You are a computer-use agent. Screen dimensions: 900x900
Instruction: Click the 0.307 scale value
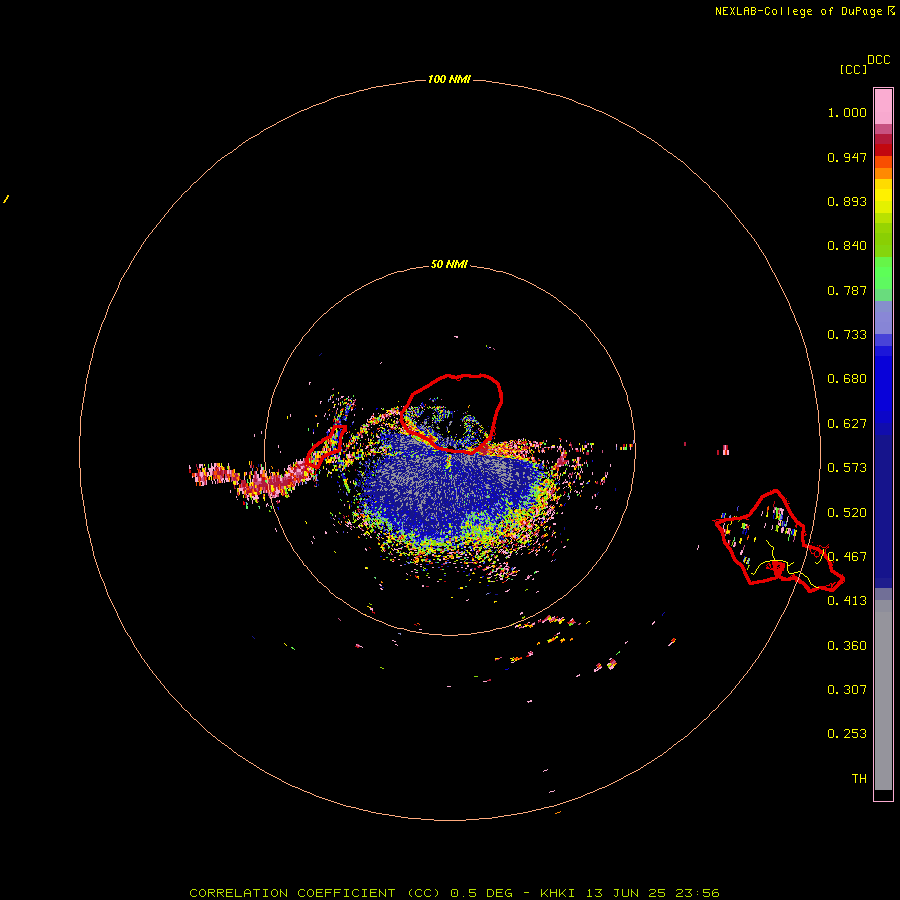click(x=847, y=689)
